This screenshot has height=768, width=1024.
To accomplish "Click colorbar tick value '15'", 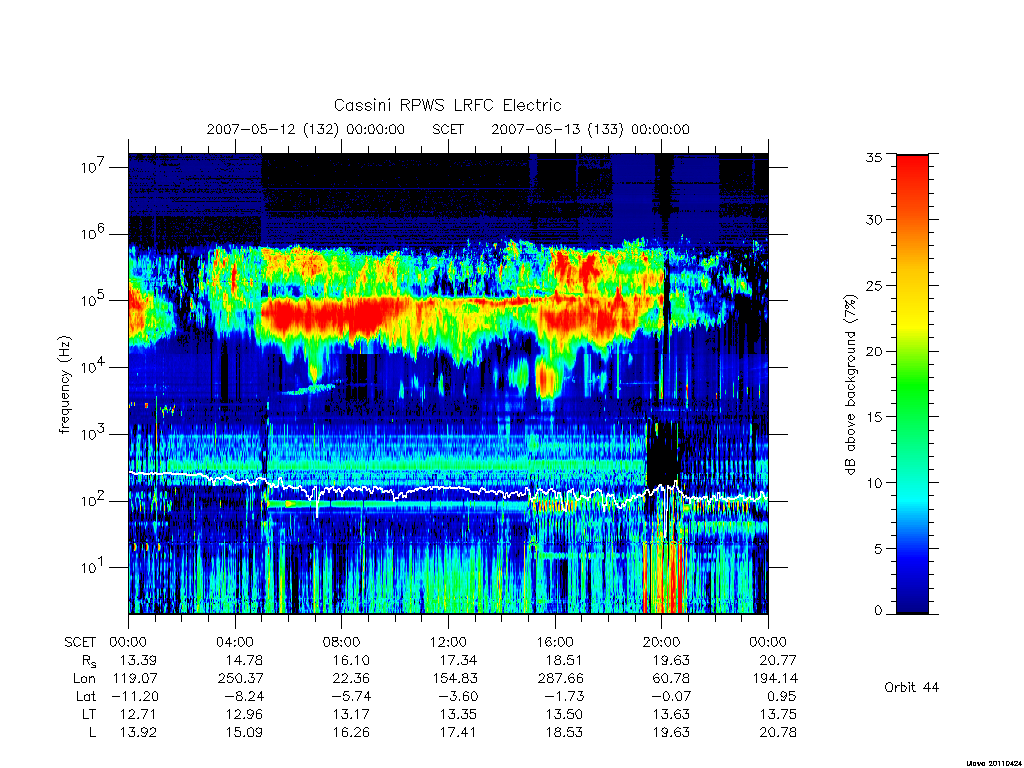I will [x=874, y=417].
